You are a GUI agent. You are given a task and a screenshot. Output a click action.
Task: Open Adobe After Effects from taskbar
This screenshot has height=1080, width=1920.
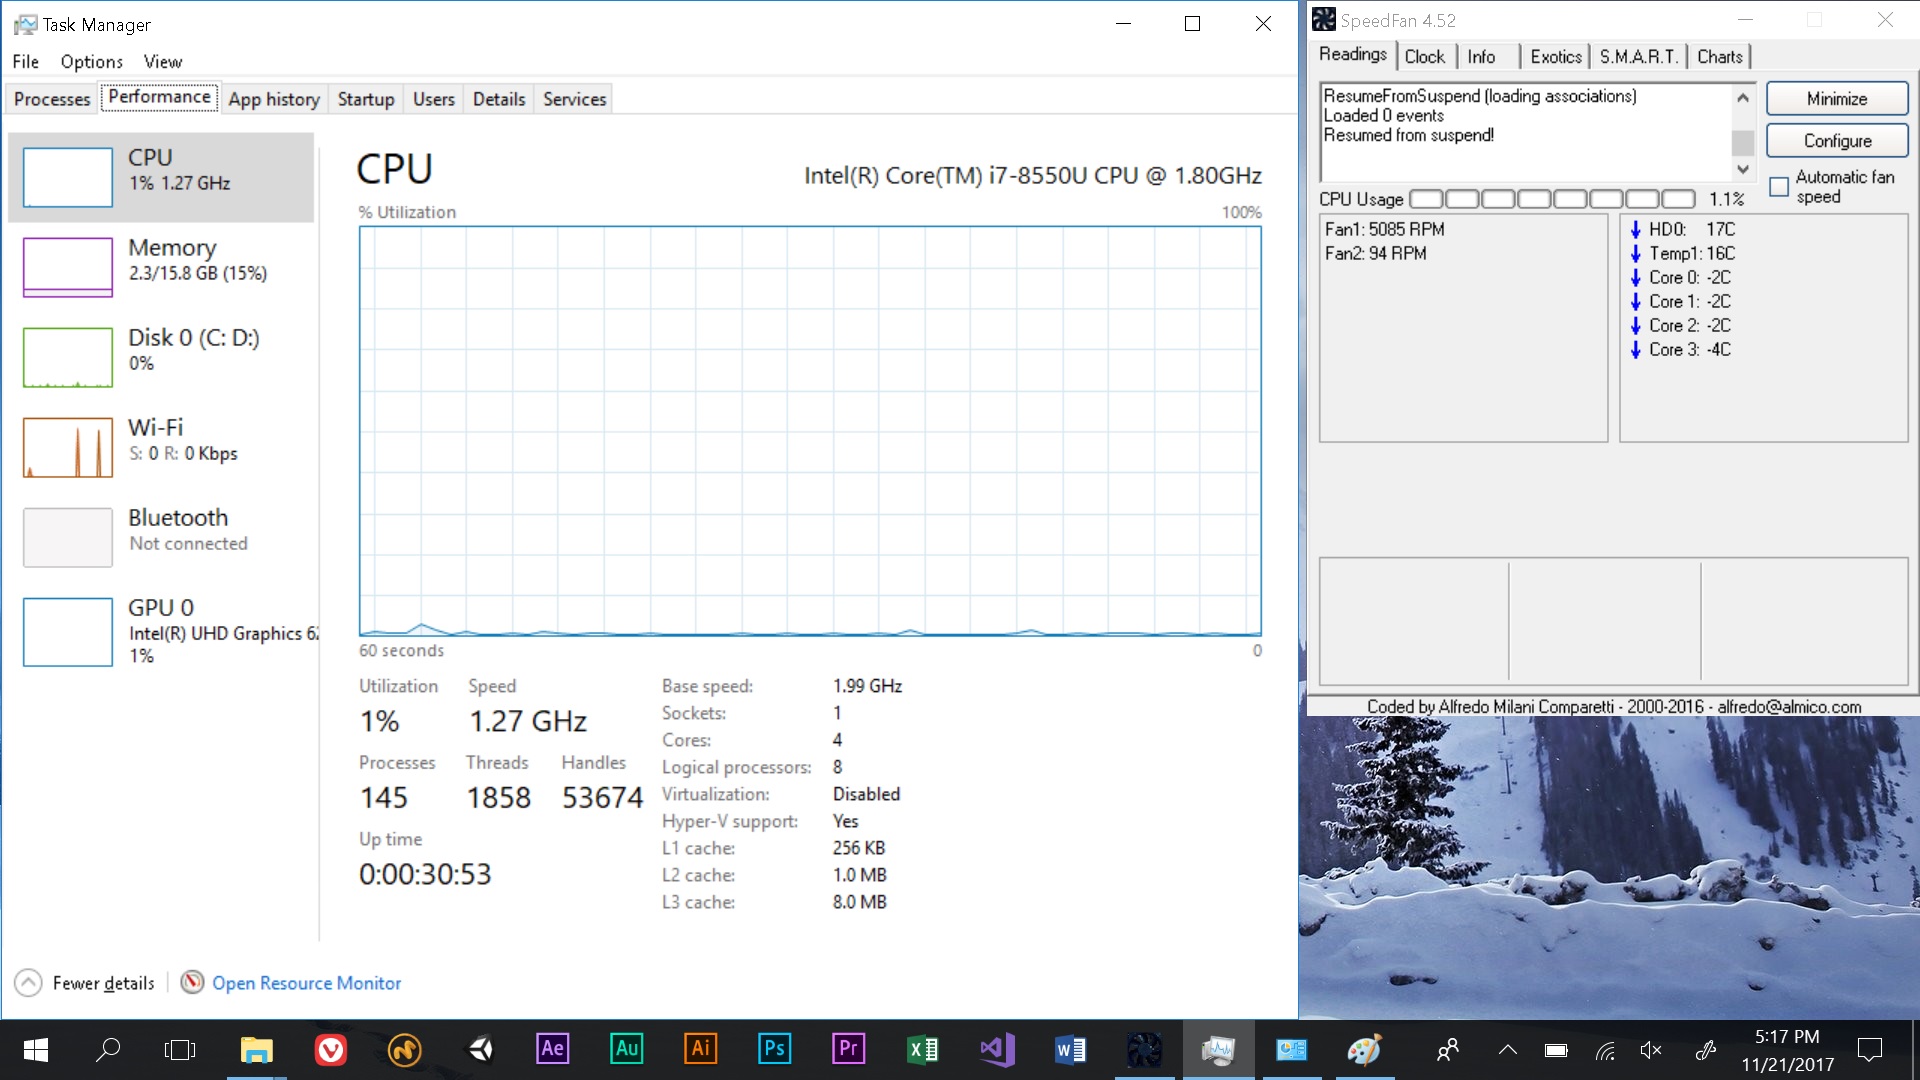[x=552, y=1049]
